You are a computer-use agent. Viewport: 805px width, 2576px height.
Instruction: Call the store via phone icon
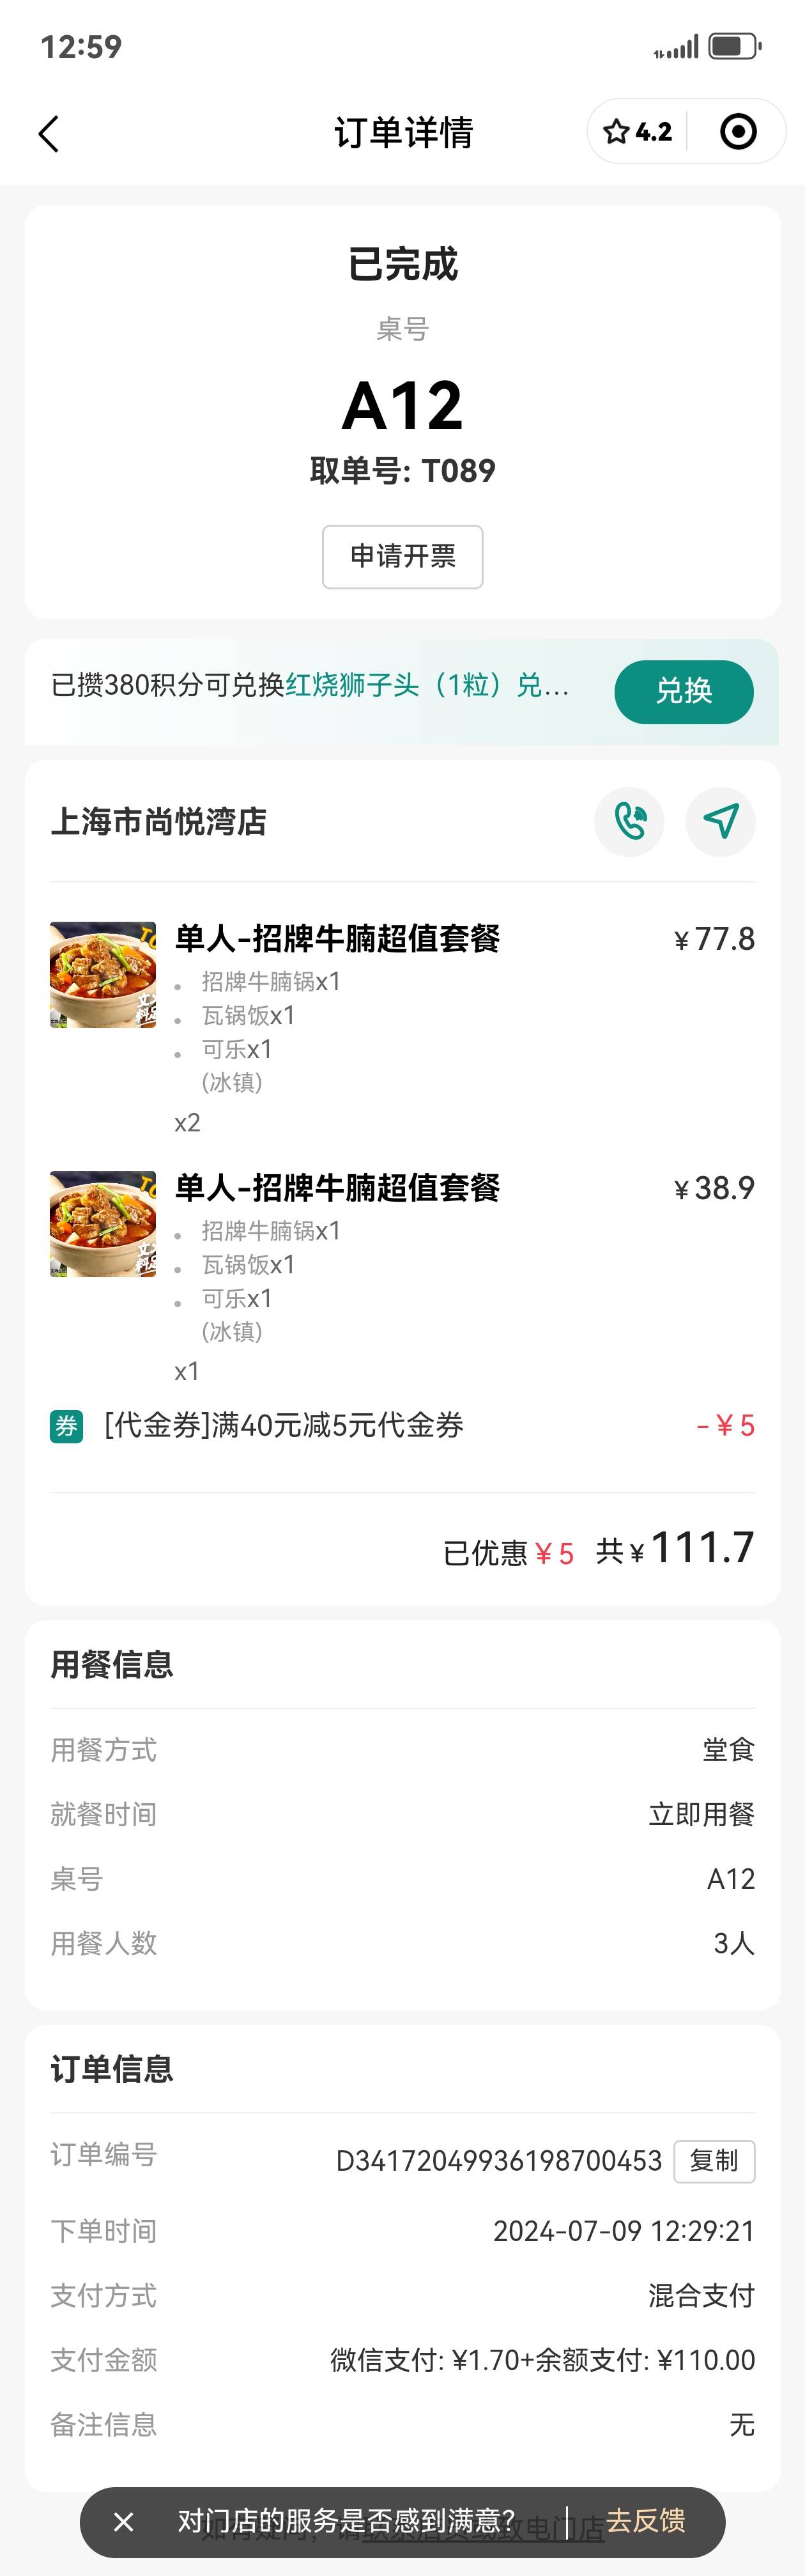pyautogui.click(x=629, y=822)
